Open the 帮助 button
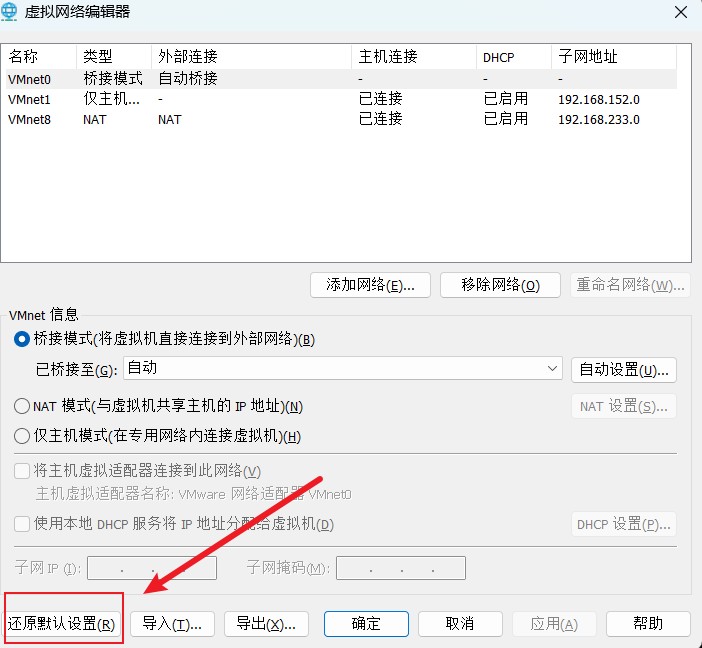Image resolution: width=702 pixels, height=648 pixels. click(x=648, y=624)
